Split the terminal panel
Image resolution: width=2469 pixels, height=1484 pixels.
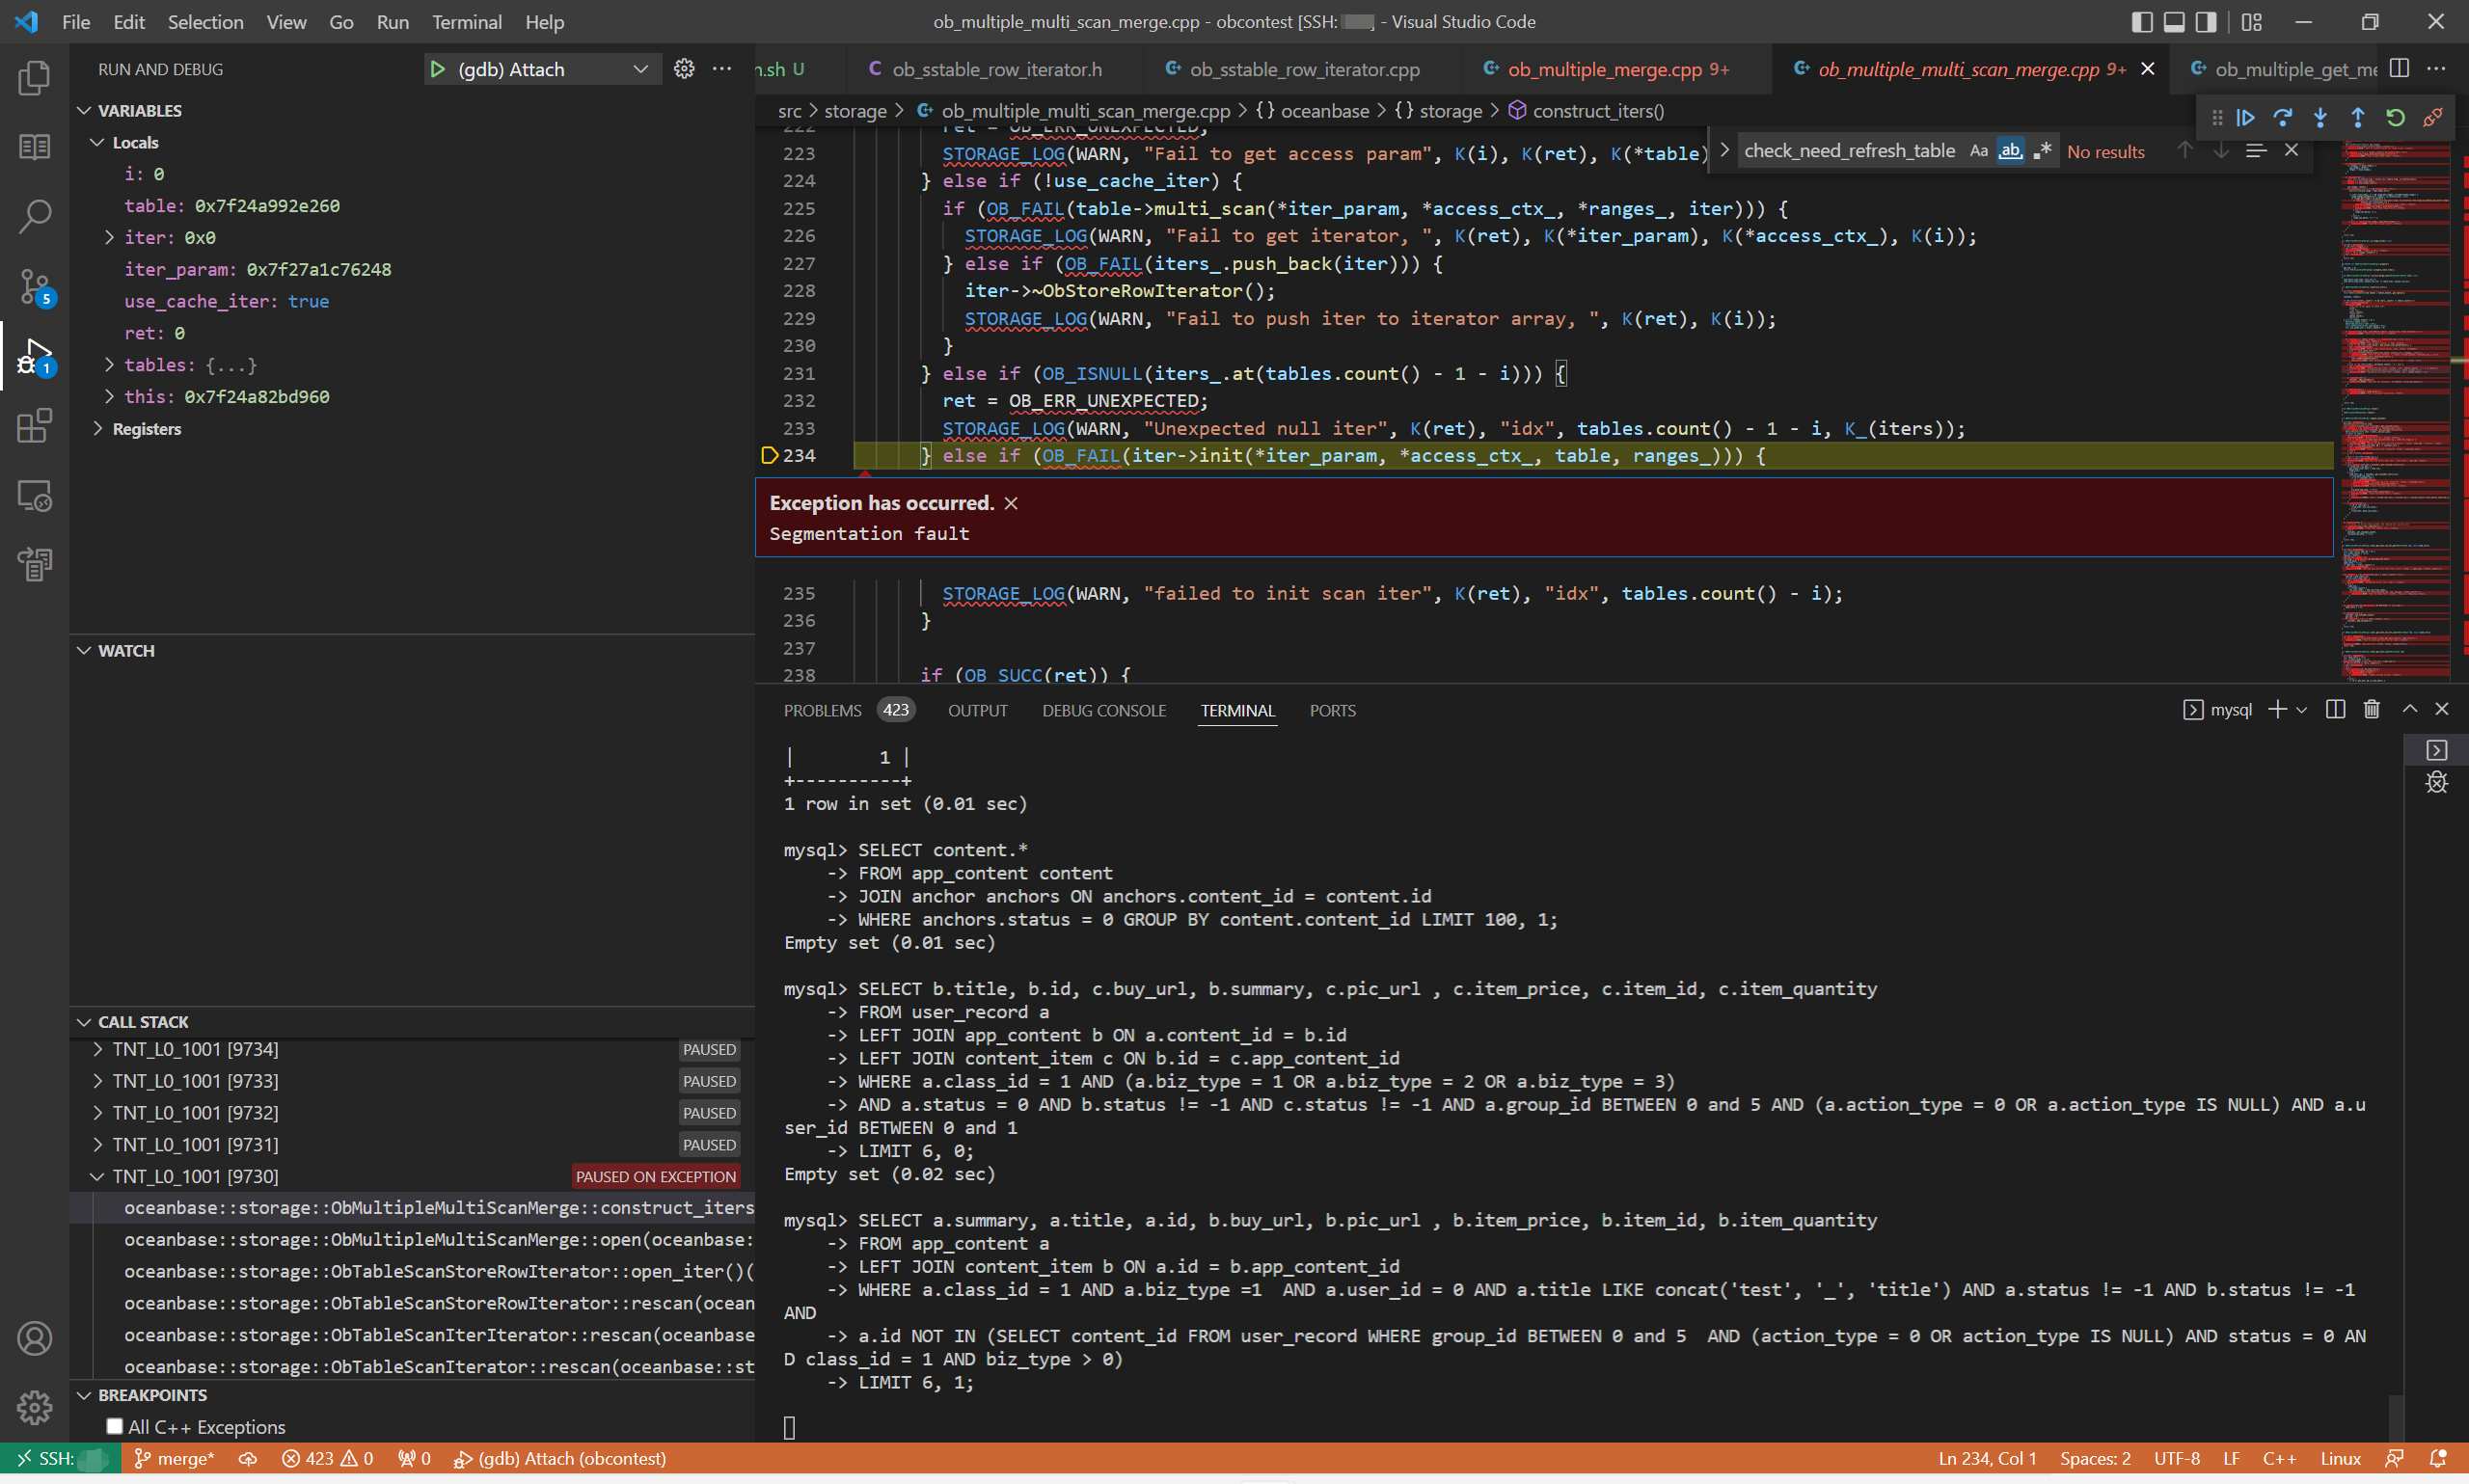coord(2335,709)
